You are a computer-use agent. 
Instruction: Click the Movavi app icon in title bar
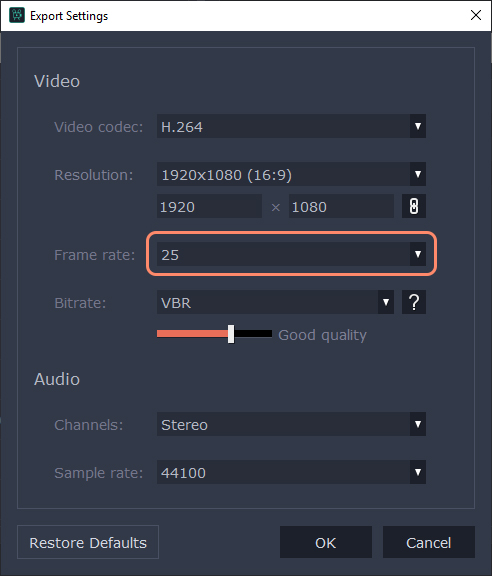pos(17,15)
